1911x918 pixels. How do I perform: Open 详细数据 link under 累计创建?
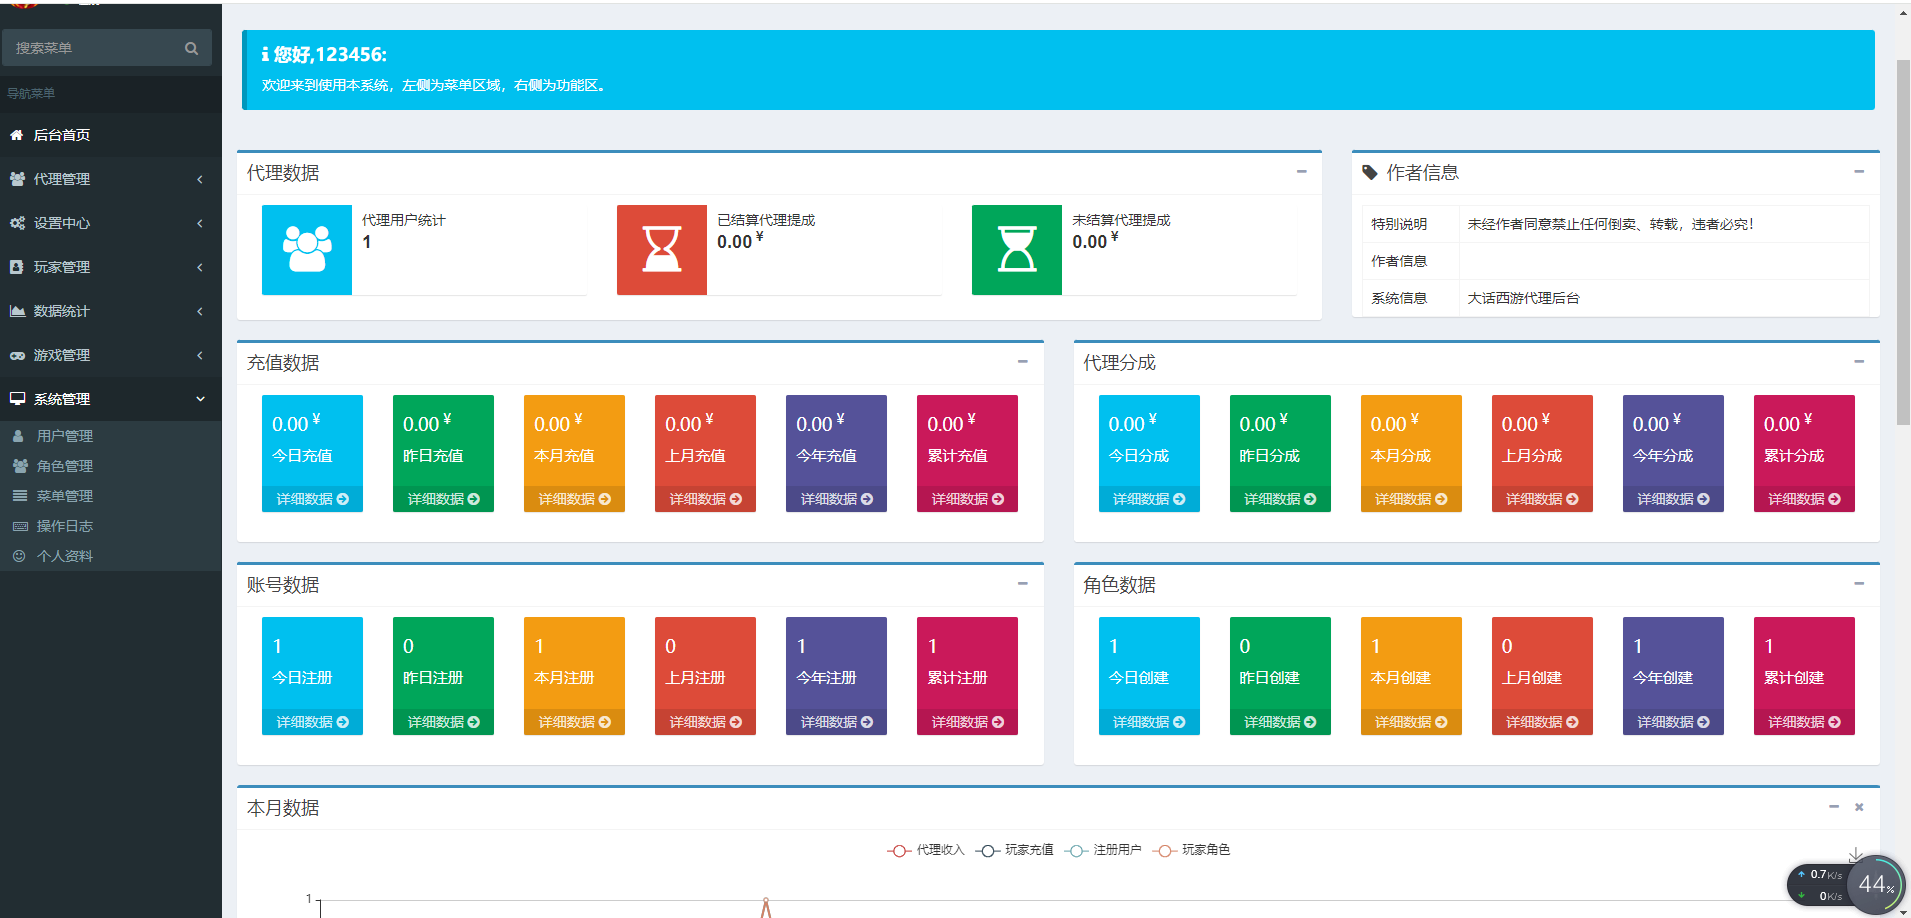coord(1803,722)
